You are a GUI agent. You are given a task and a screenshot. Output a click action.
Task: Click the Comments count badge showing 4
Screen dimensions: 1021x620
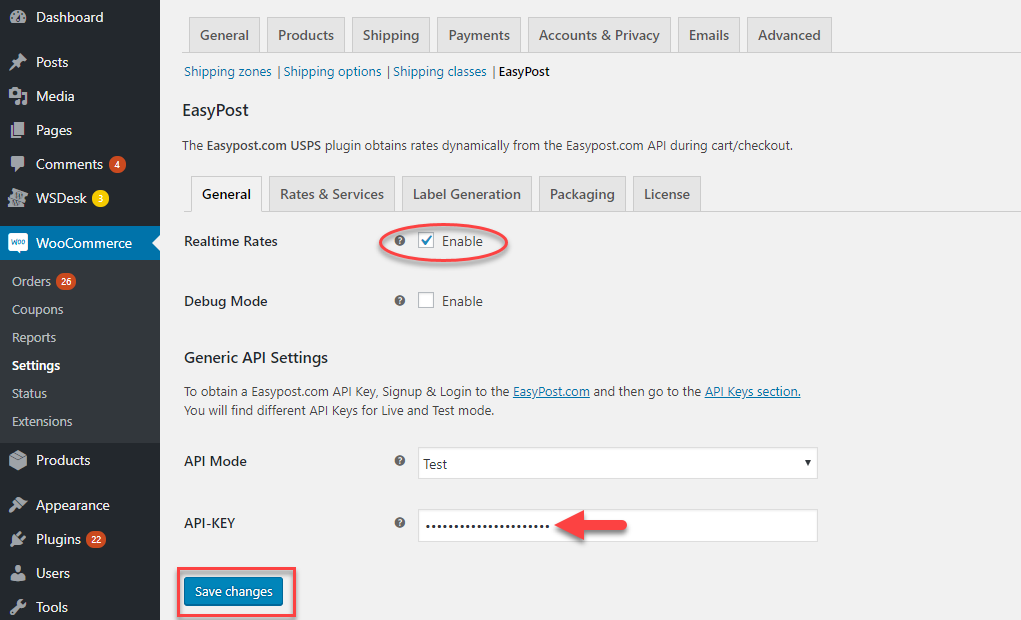click(x=117, y=165)
